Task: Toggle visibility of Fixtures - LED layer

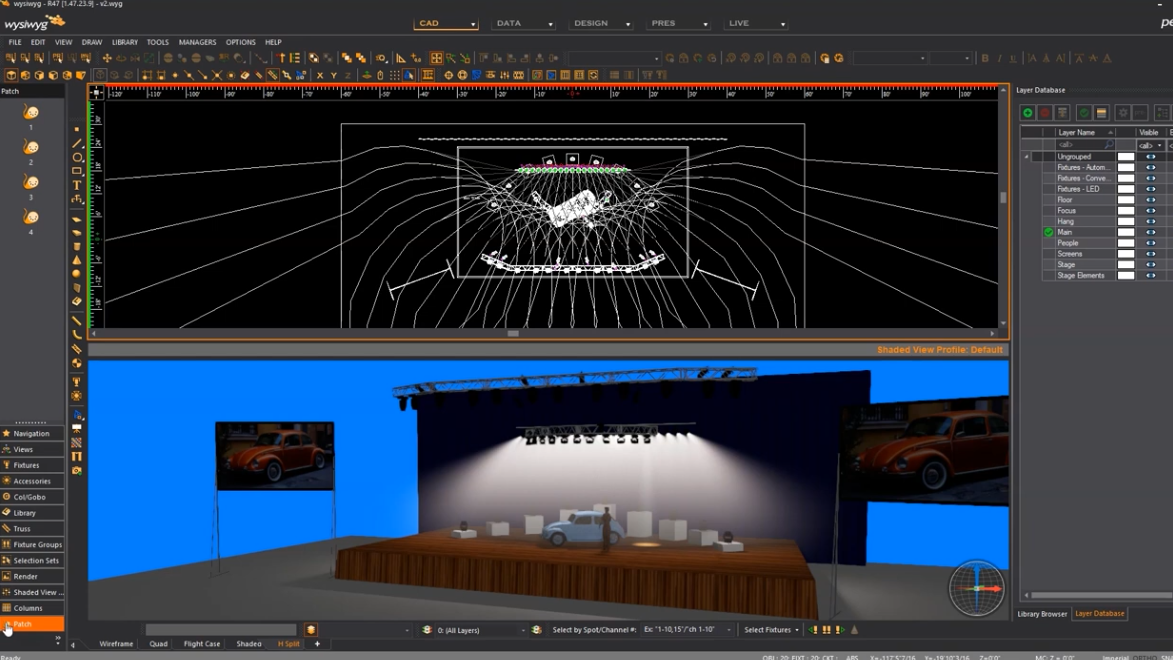Action: point(1151,189)
